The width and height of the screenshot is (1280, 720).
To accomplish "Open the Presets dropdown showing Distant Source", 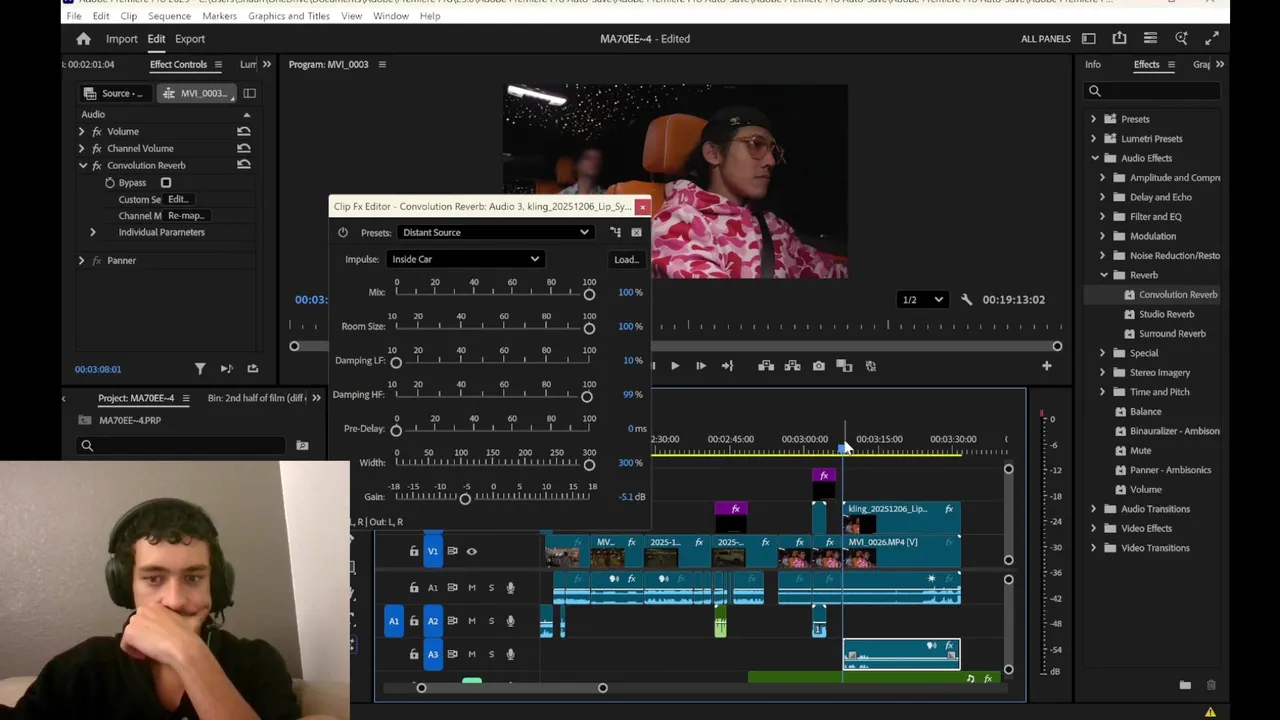I will coord(495,232).
